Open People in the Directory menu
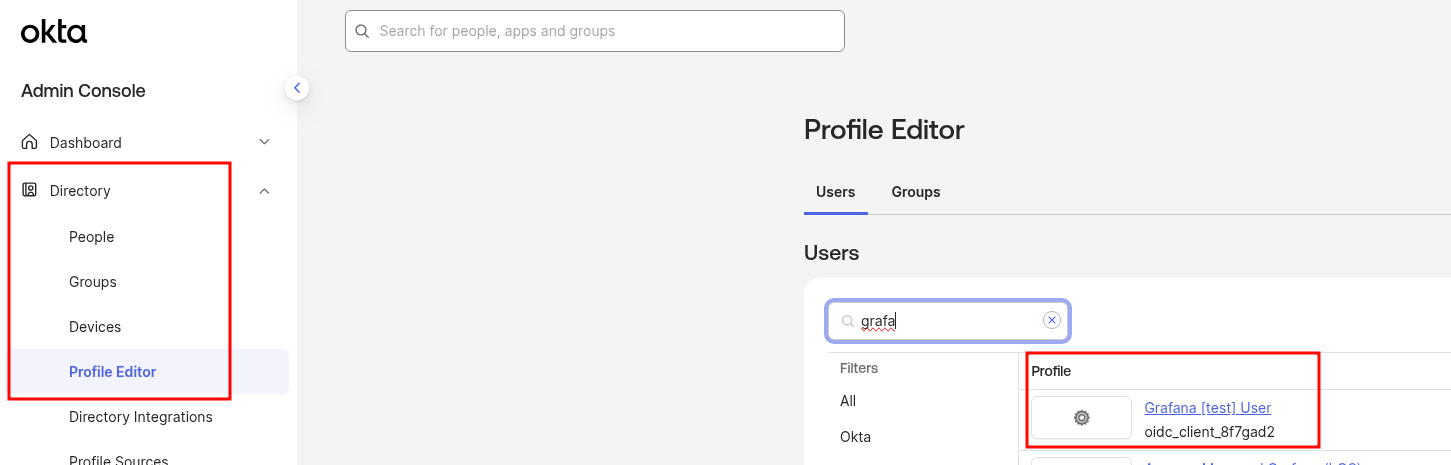The image size is (1451, 465). (x=92, y=237)
